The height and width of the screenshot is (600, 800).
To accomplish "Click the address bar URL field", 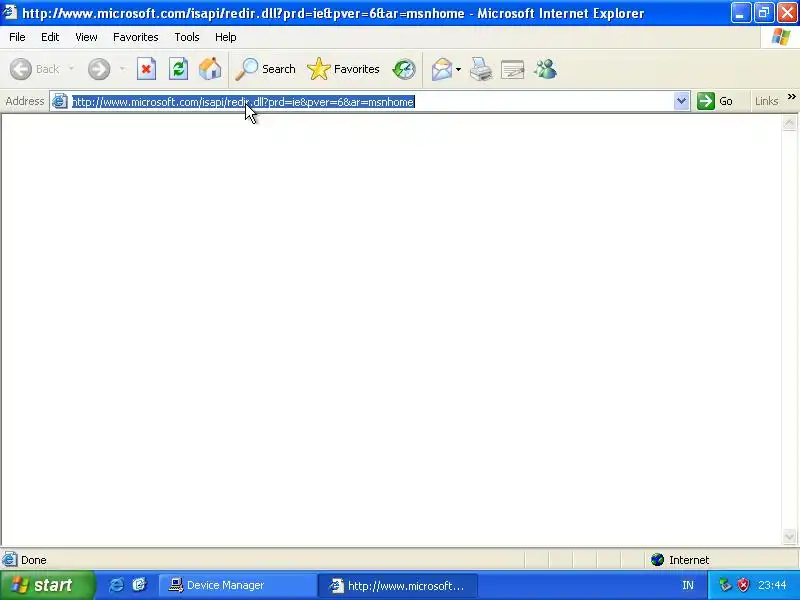I will coord(370,102).
